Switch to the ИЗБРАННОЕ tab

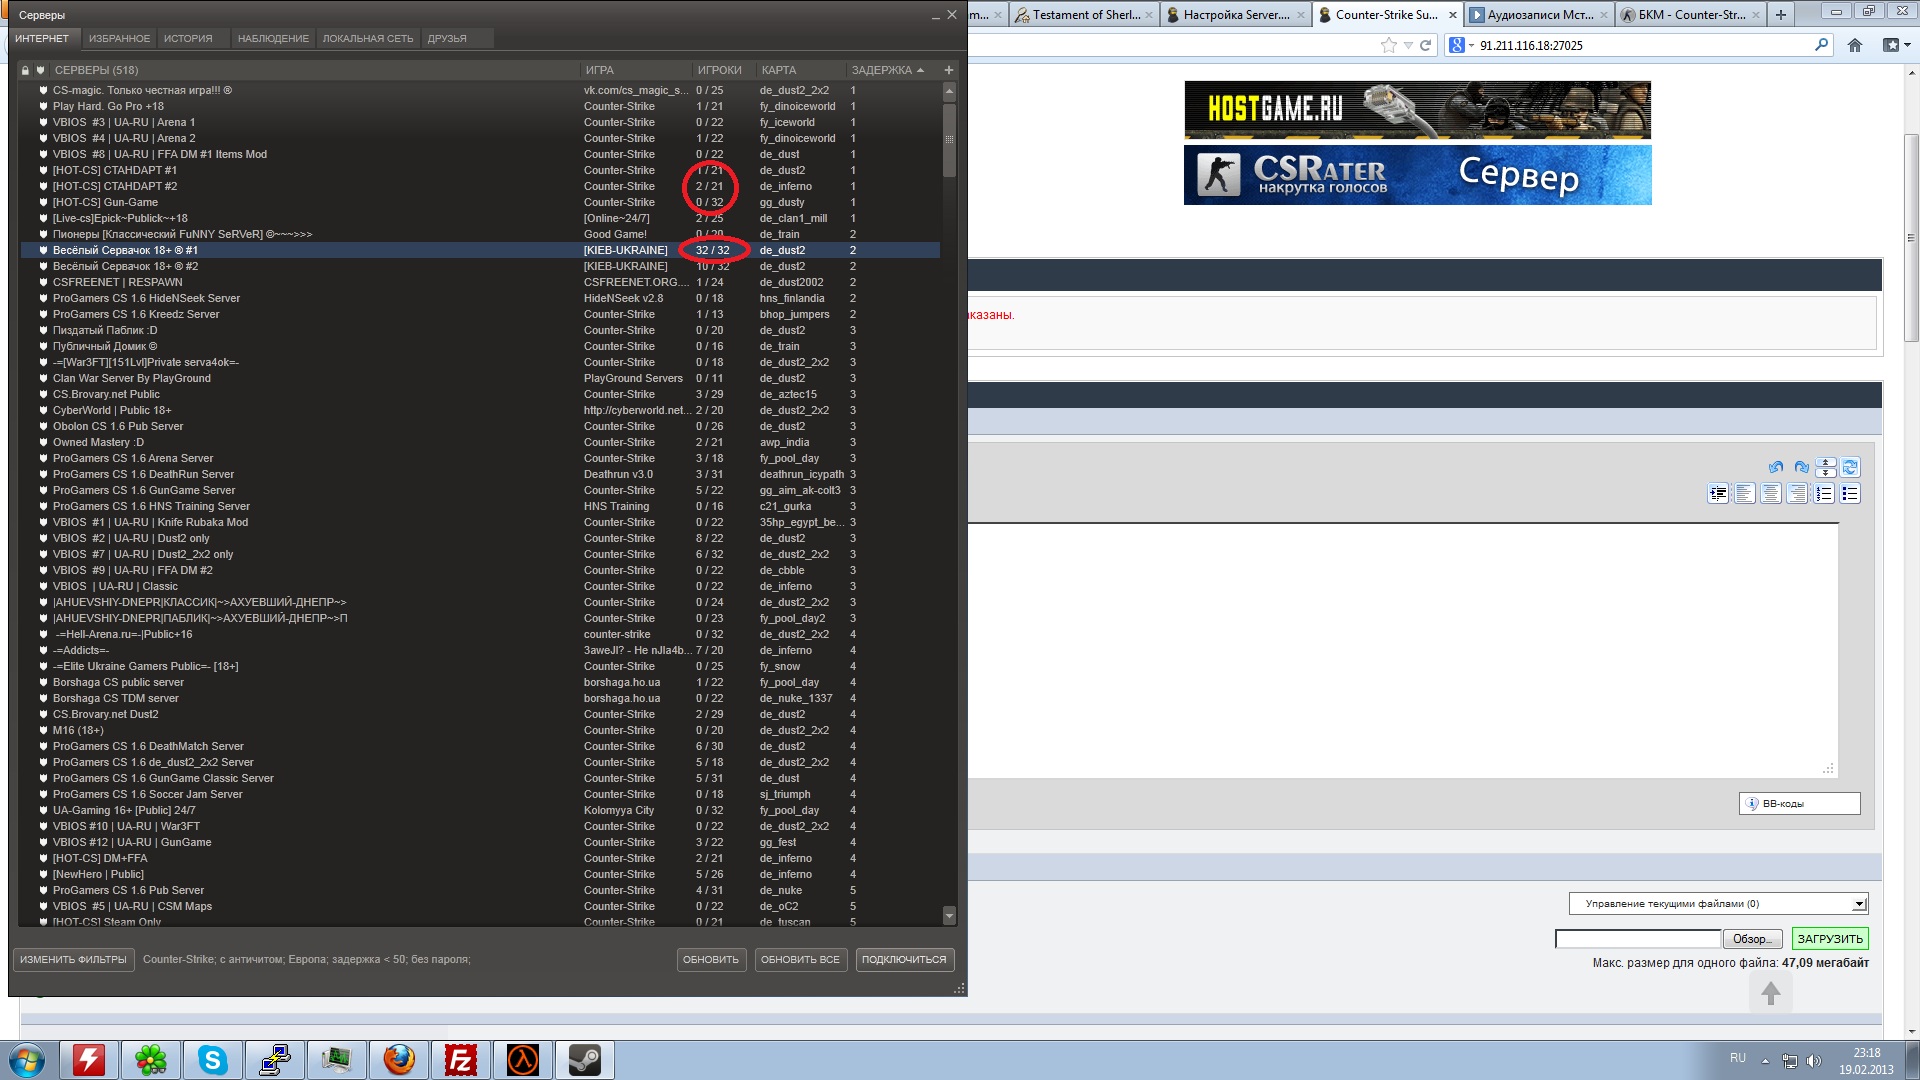(x=119, y=38)
